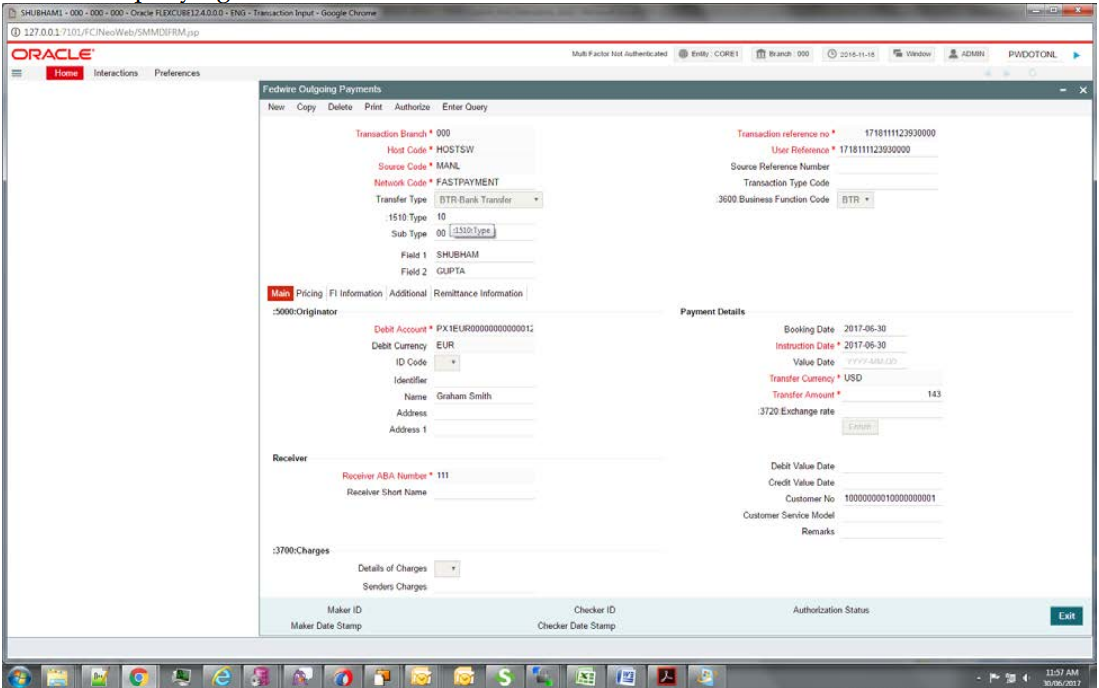Click the Name field showing Graham Smith
Image resolution: width=1099 pixels, height=688 pixels.
point(484,397)
